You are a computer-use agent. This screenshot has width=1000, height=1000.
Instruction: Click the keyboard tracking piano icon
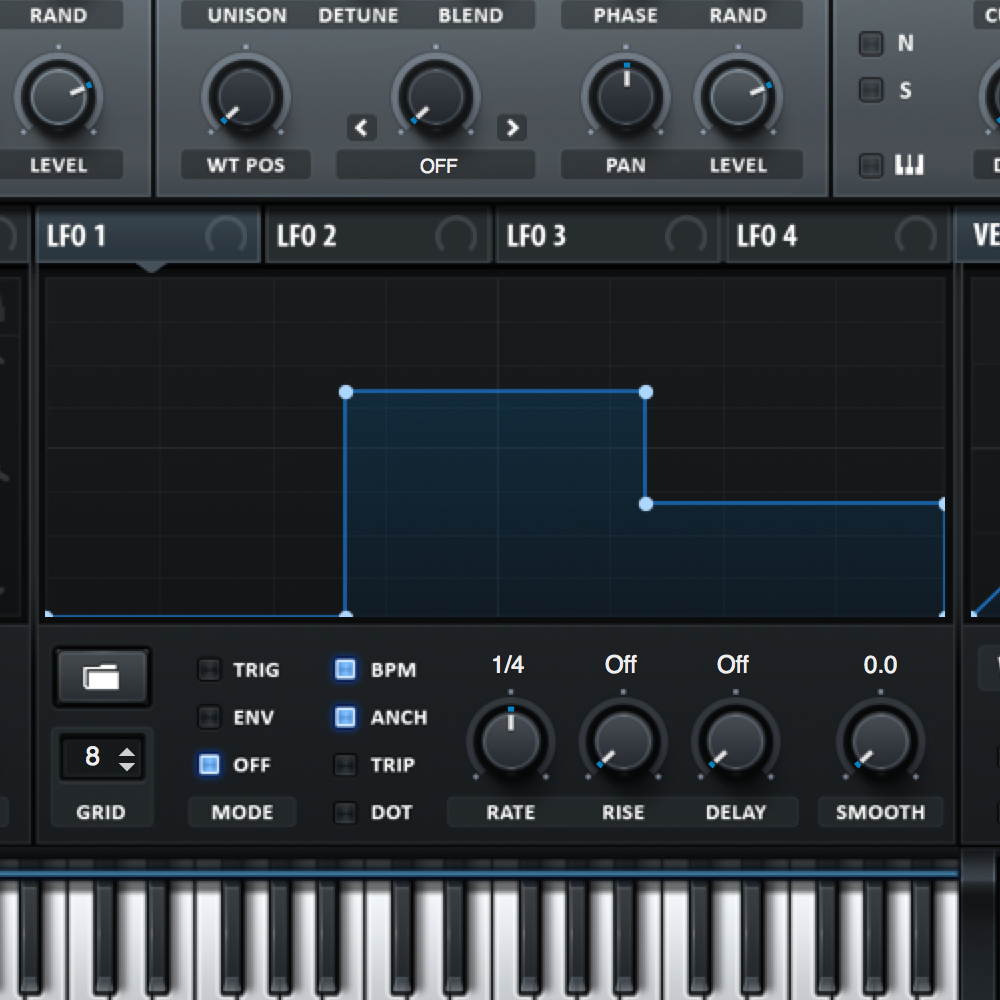click(909, 165)
